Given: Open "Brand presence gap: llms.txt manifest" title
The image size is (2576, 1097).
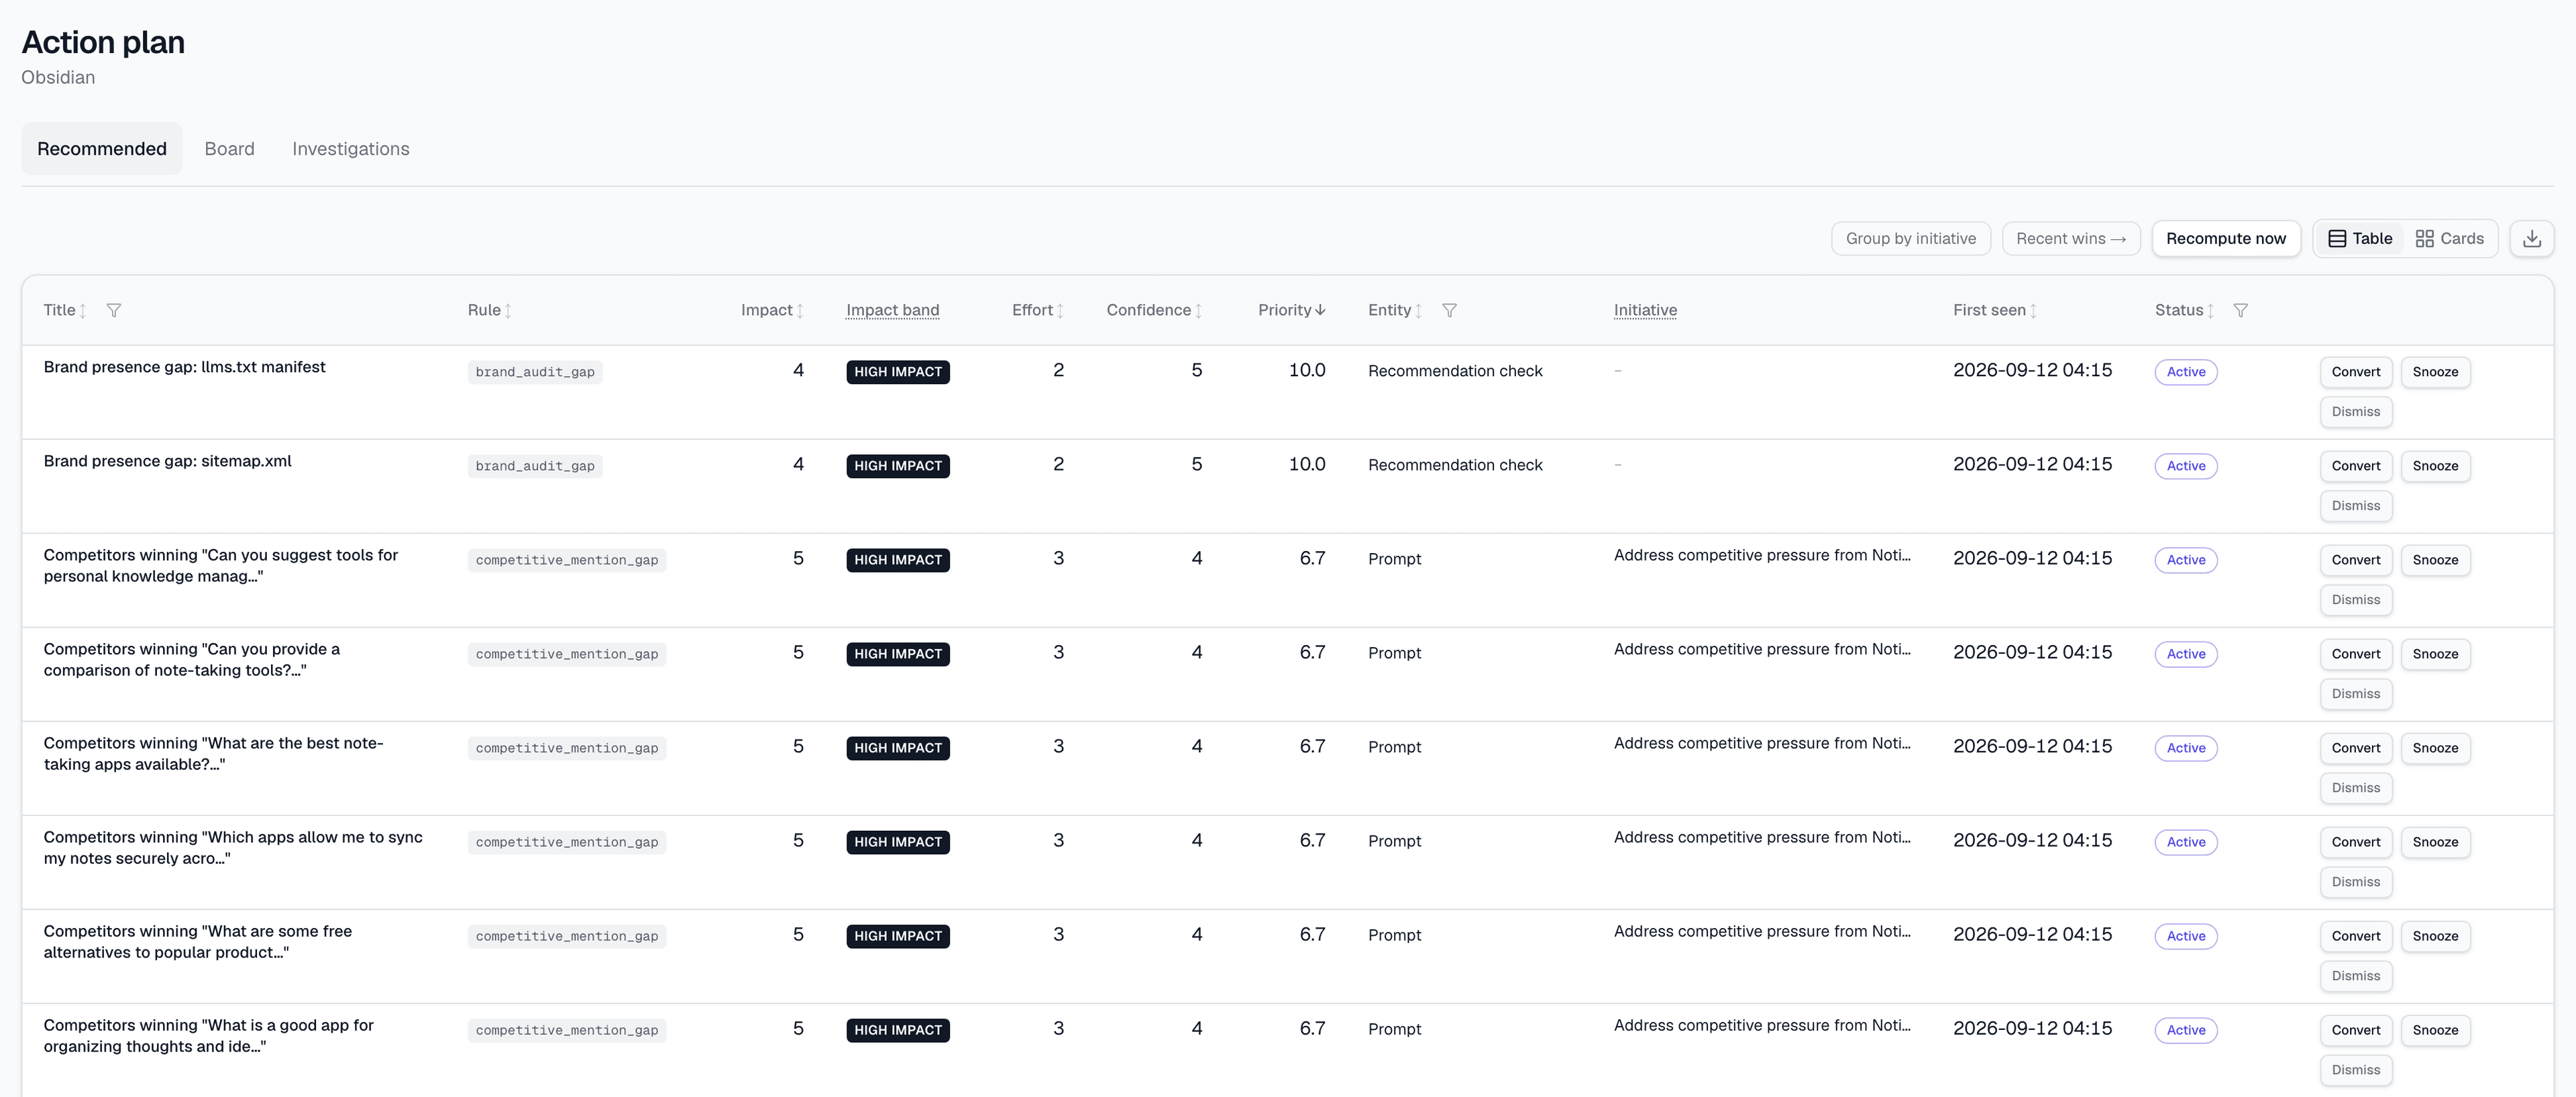Looking at the screenshot, I should click(x=185, y=367).
